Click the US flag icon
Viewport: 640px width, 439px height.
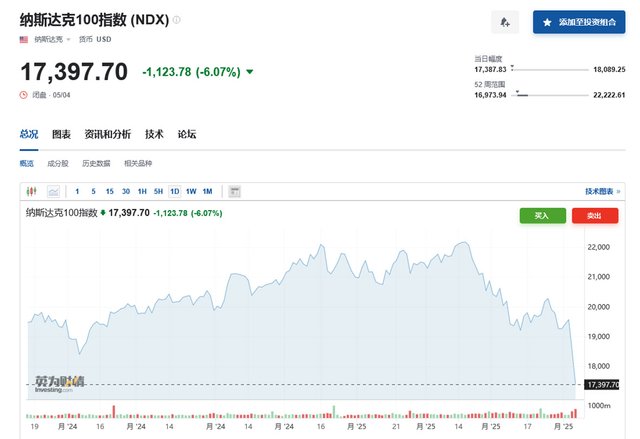[24, 39]
